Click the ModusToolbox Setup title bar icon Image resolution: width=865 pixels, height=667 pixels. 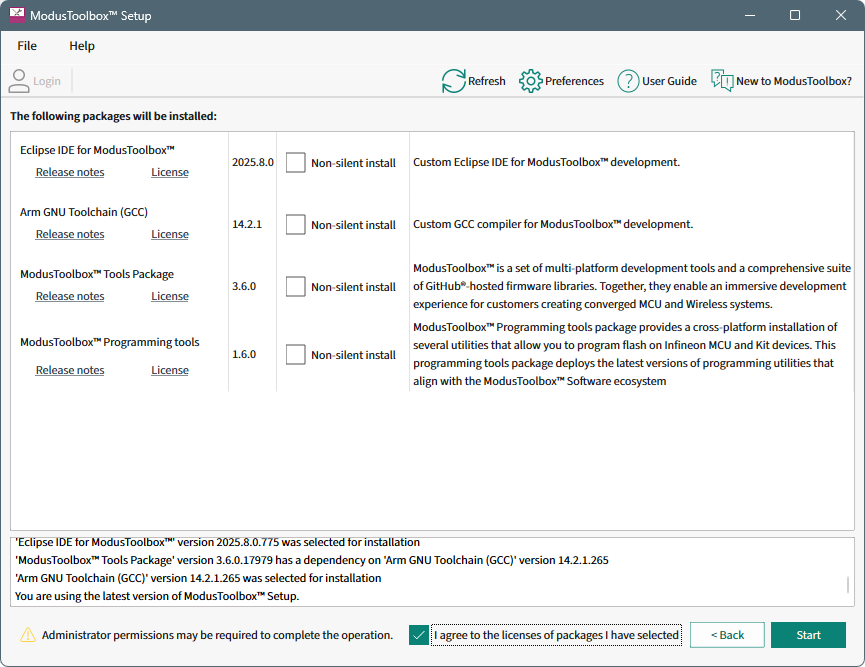17,16
